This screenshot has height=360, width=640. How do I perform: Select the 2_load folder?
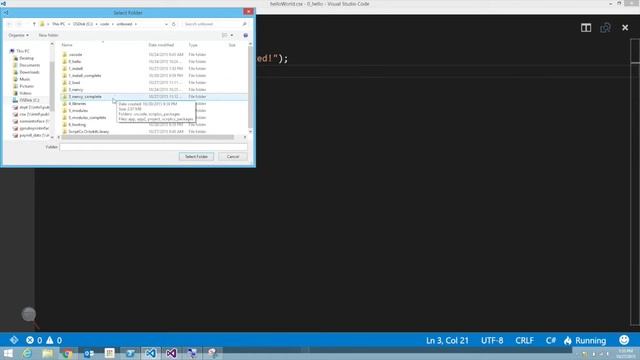pos(74,82)
